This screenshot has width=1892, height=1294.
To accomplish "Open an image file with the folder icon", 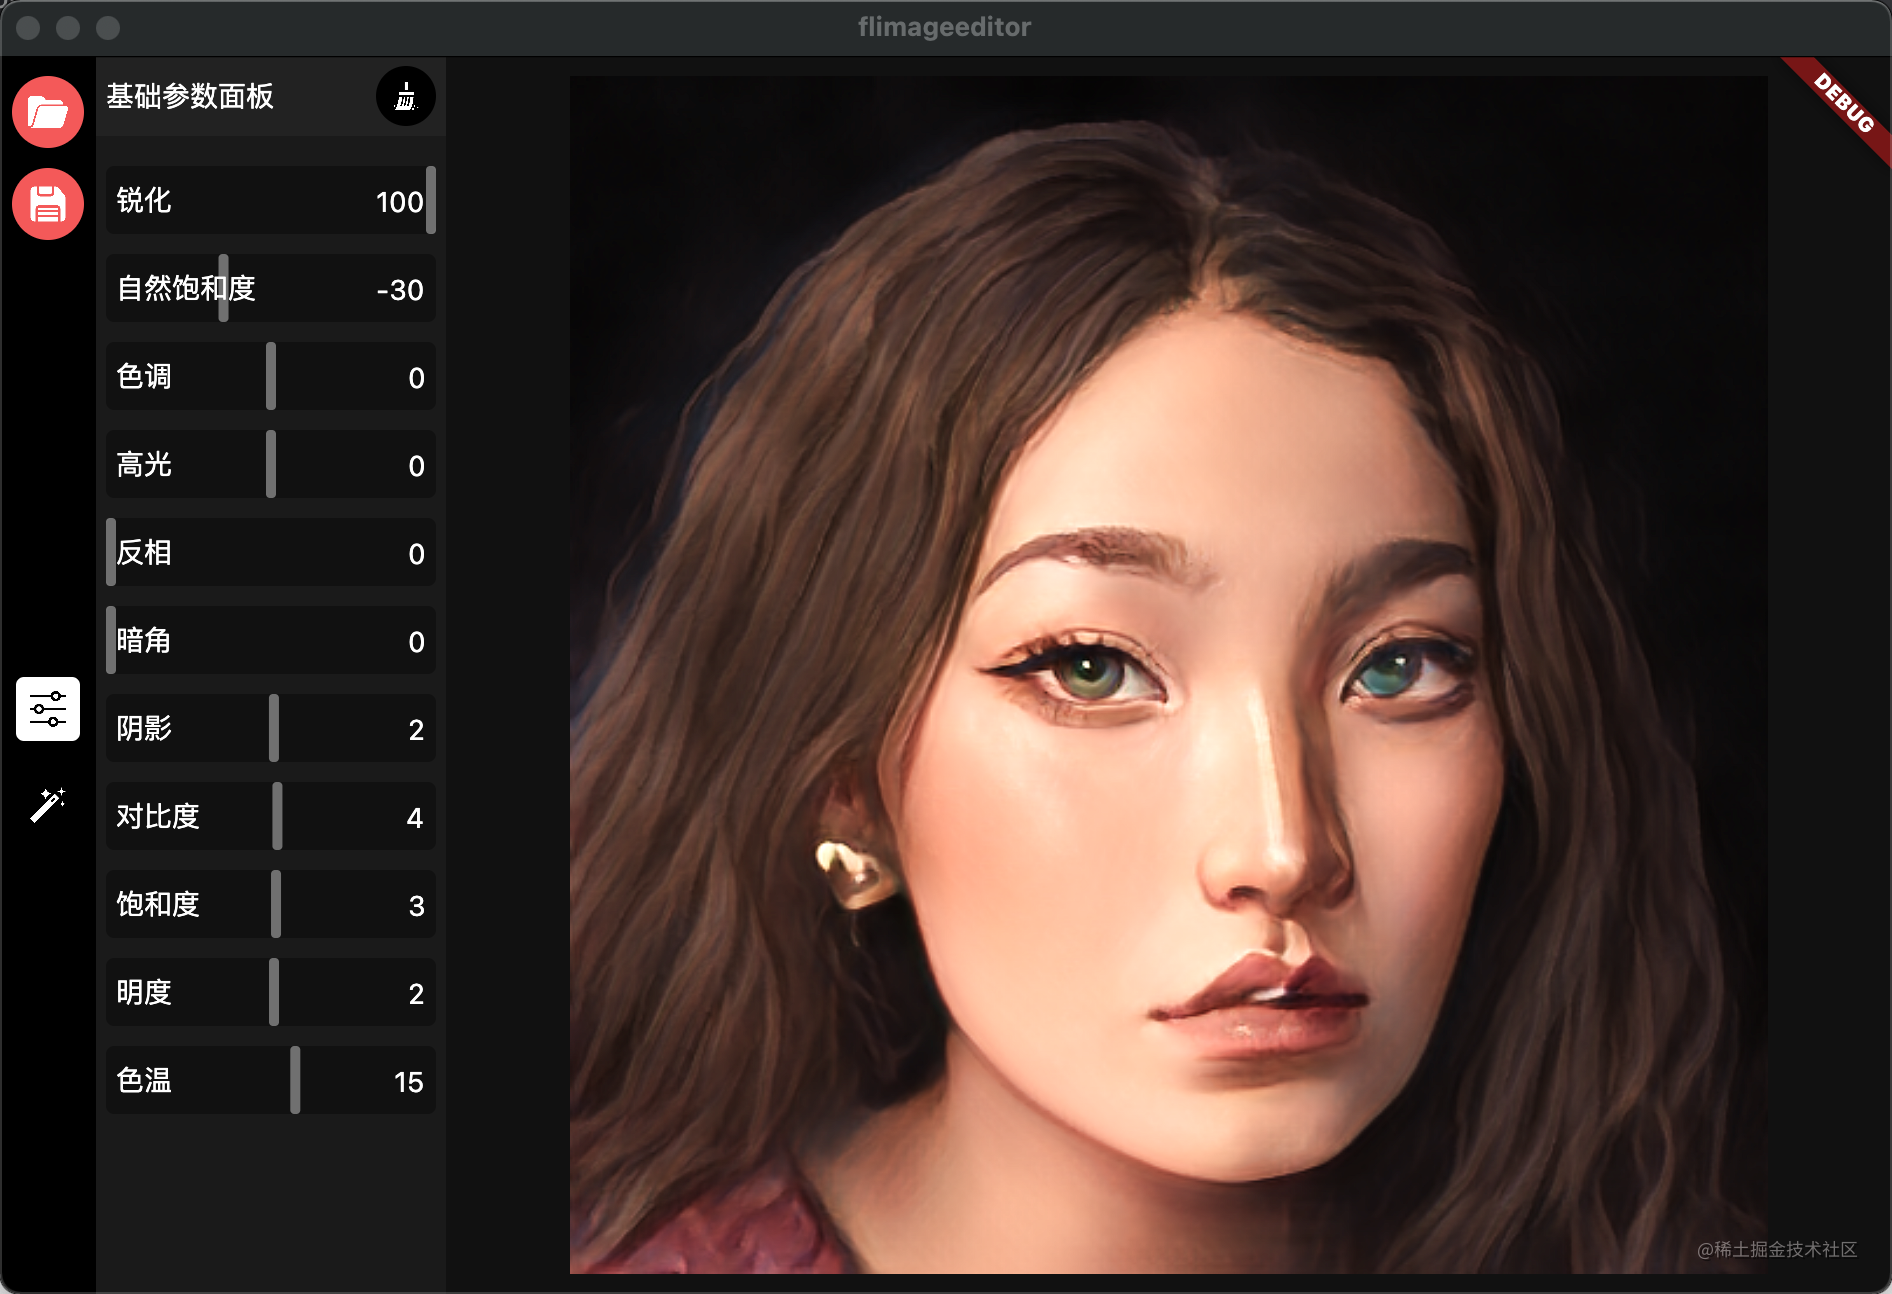I will point(48,112).
